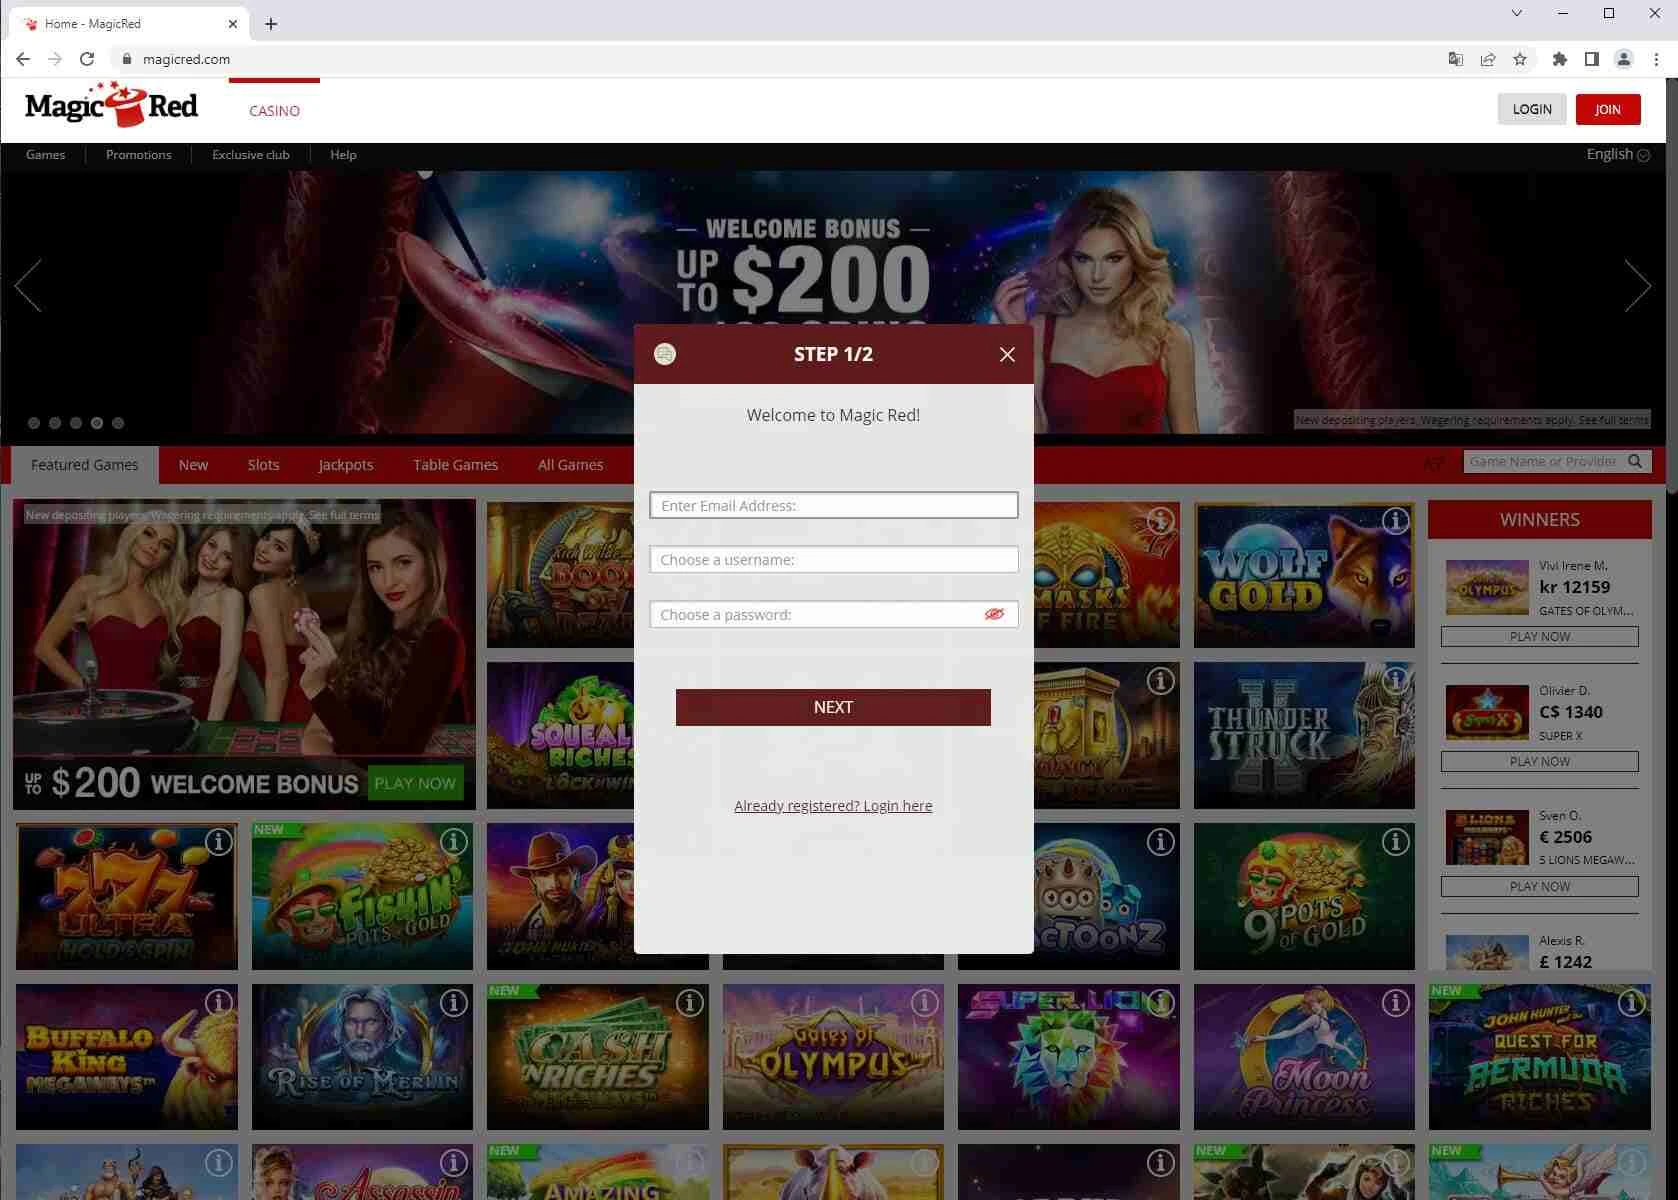Open info icon on 9 Pots of Gold
Viewport: 1678px width, 1200px height.
click(x=1395, y=842)
